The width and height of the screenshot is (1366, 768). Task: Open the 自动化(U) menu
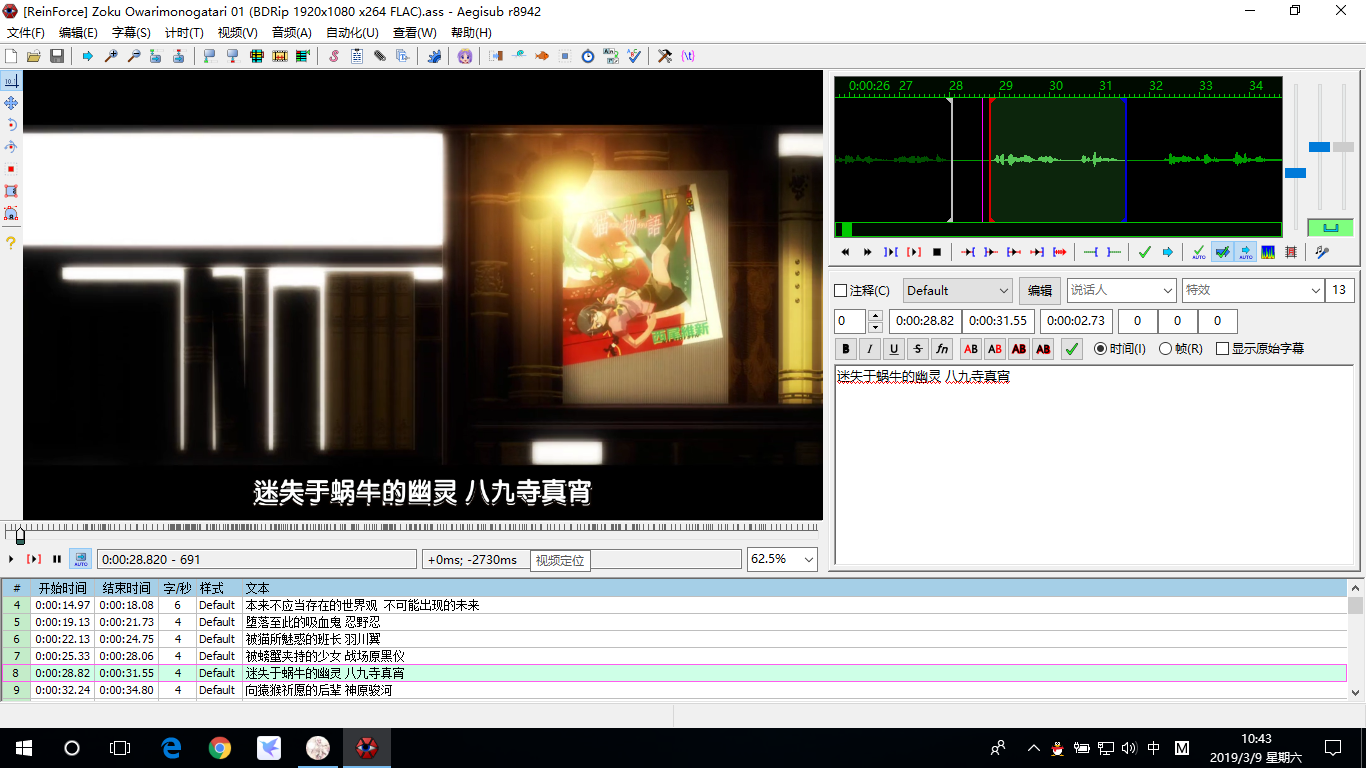(353, 33)
